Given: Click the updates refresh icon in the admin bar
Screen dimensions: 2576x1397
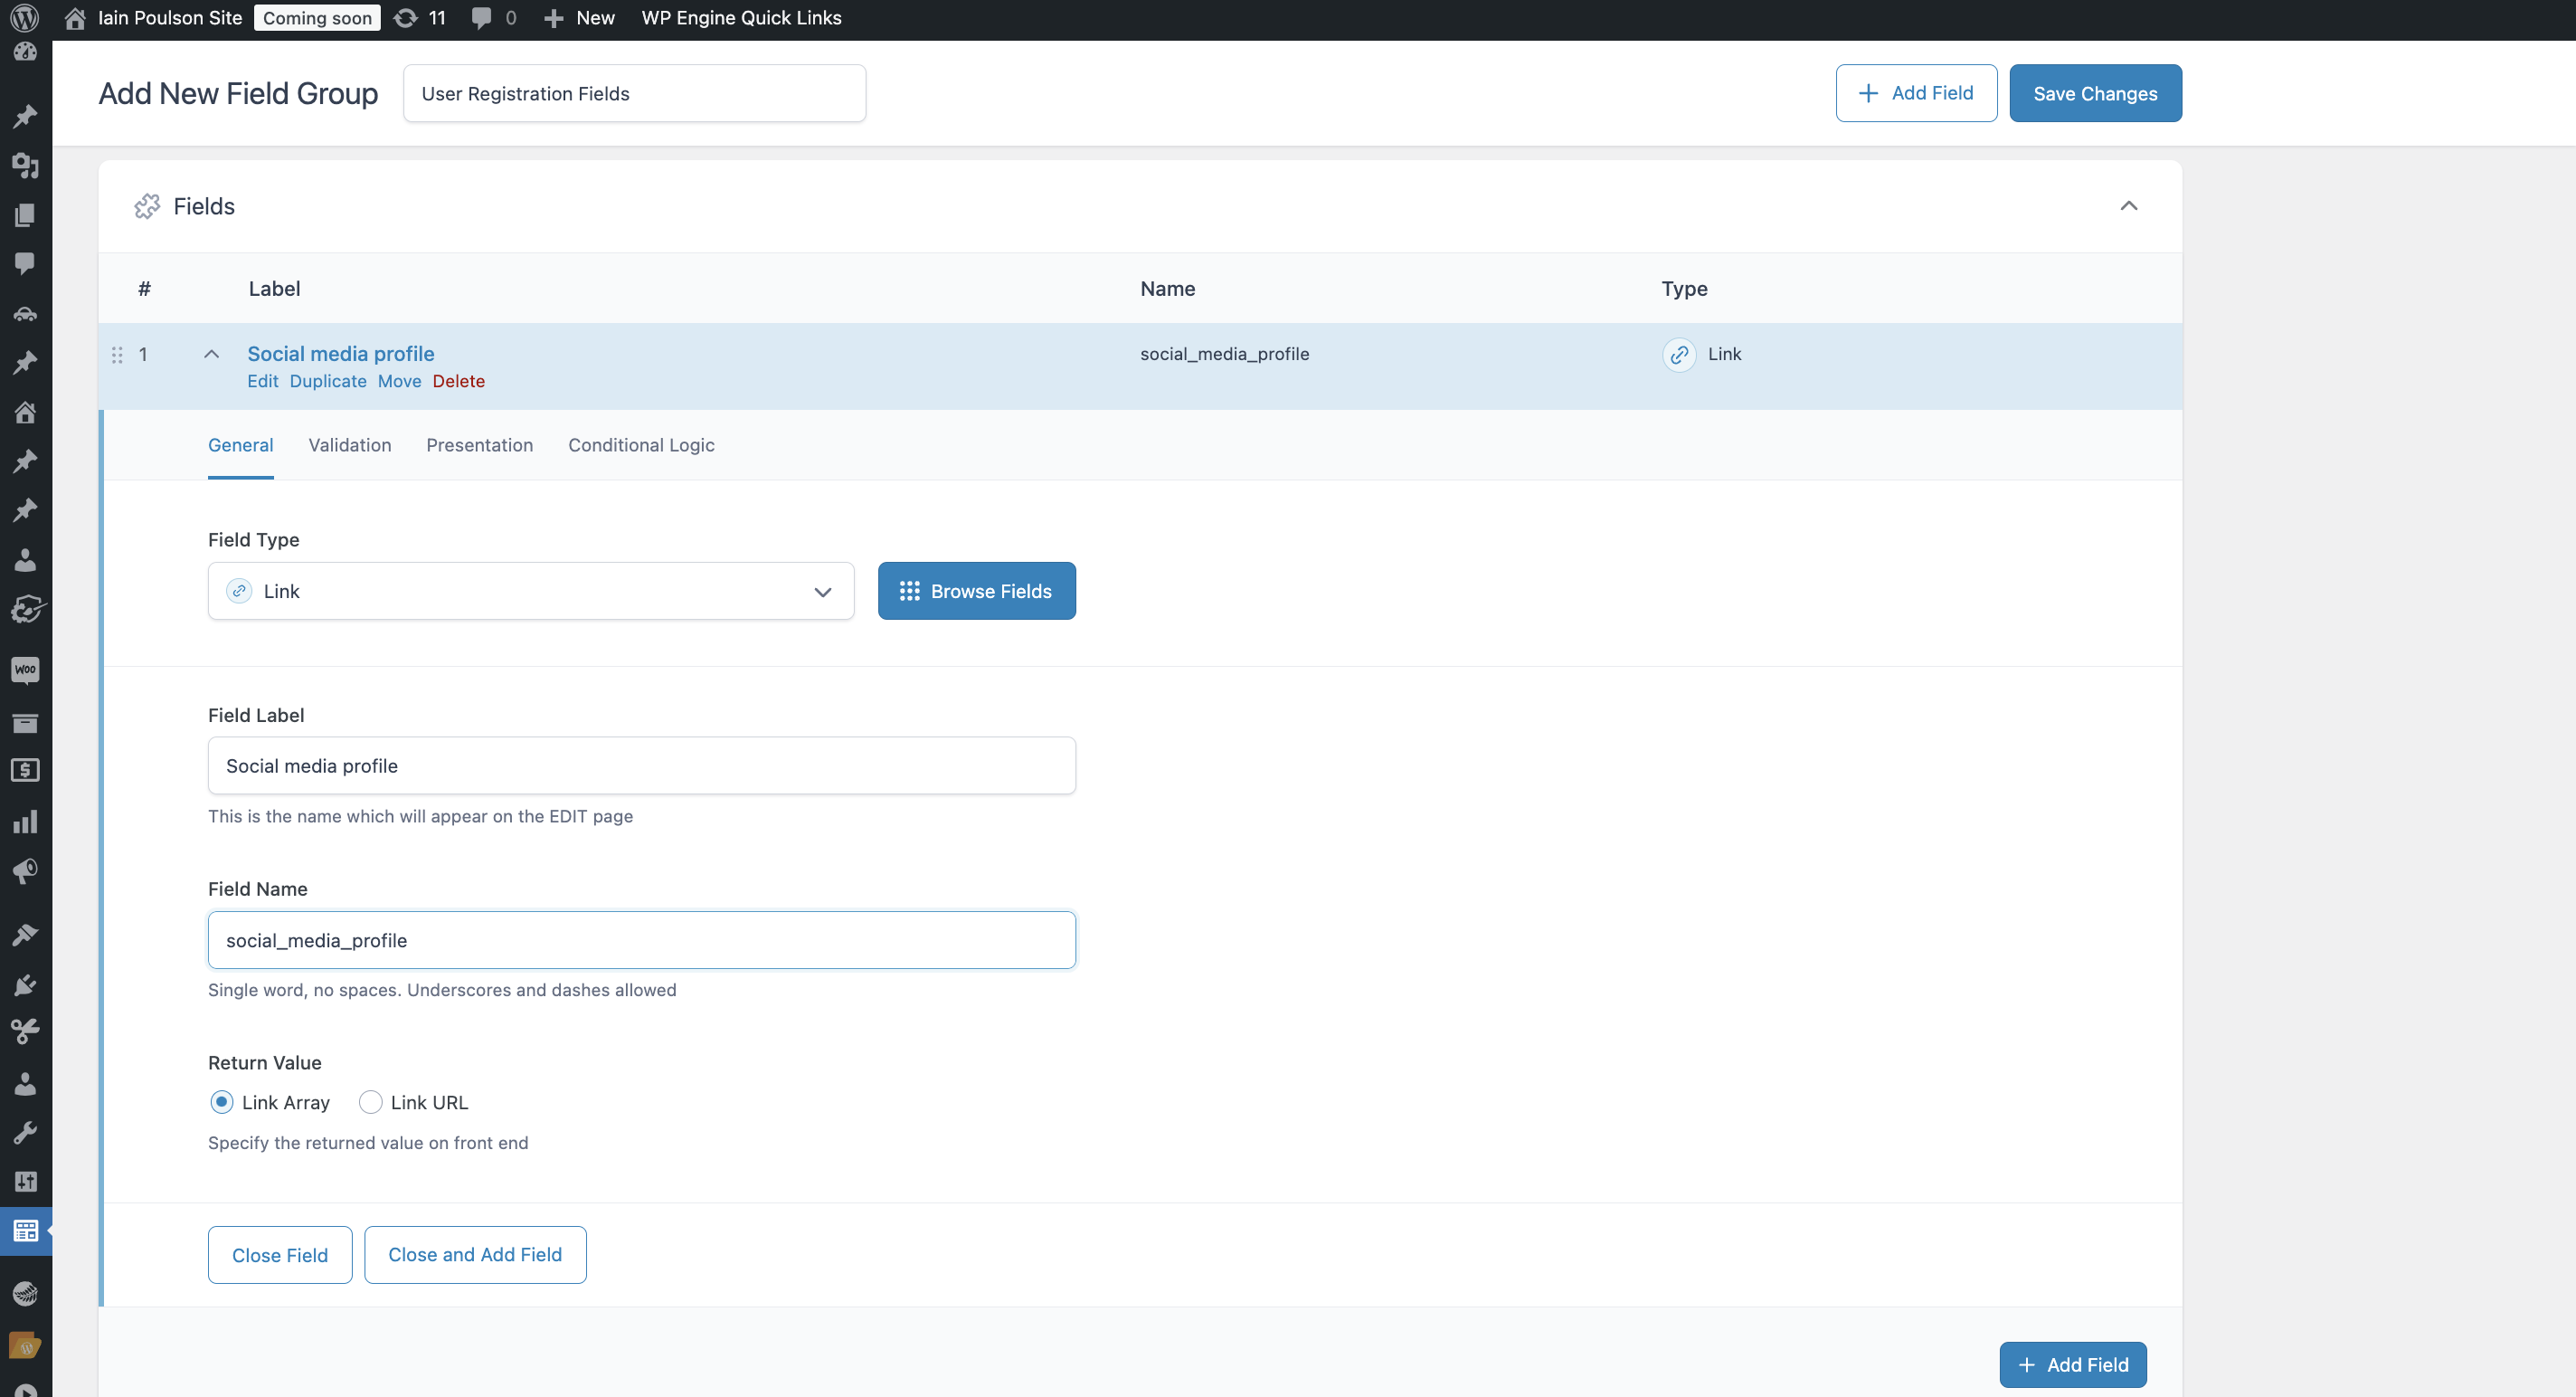Looking at the screenshot, I should pos(405,18).
